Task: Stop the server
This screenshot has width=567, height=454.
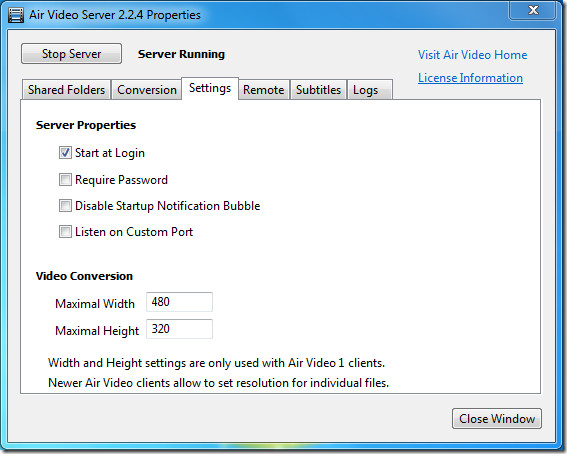Action: pos(71,54)
